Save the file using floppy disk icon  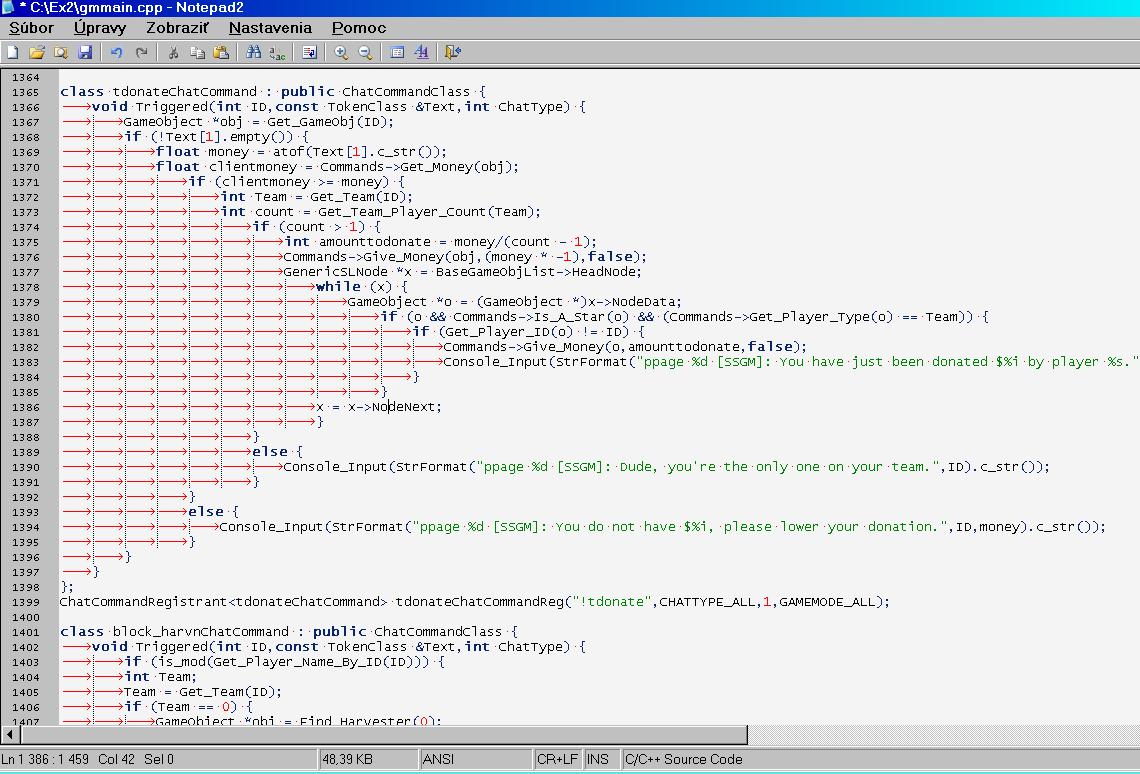pyautogui.click(x=85, y=52)
